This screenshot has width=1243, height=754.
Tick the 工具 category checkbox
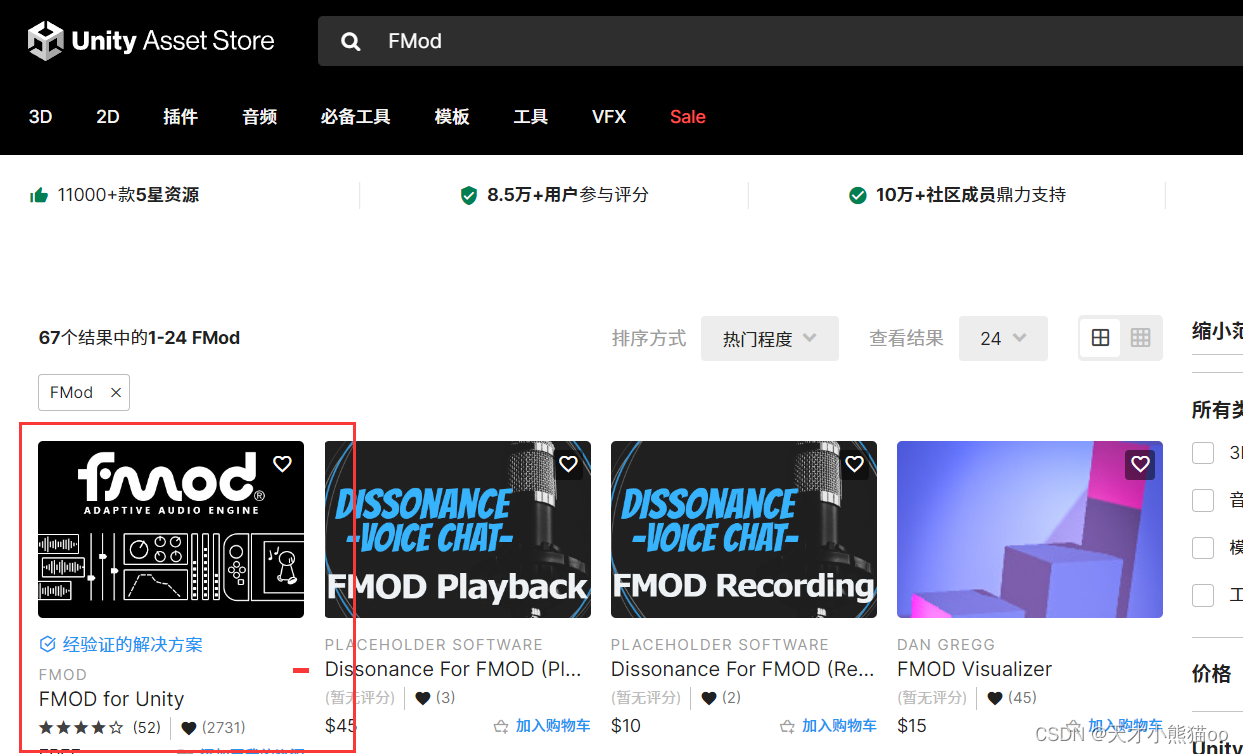coord(1203,595)
